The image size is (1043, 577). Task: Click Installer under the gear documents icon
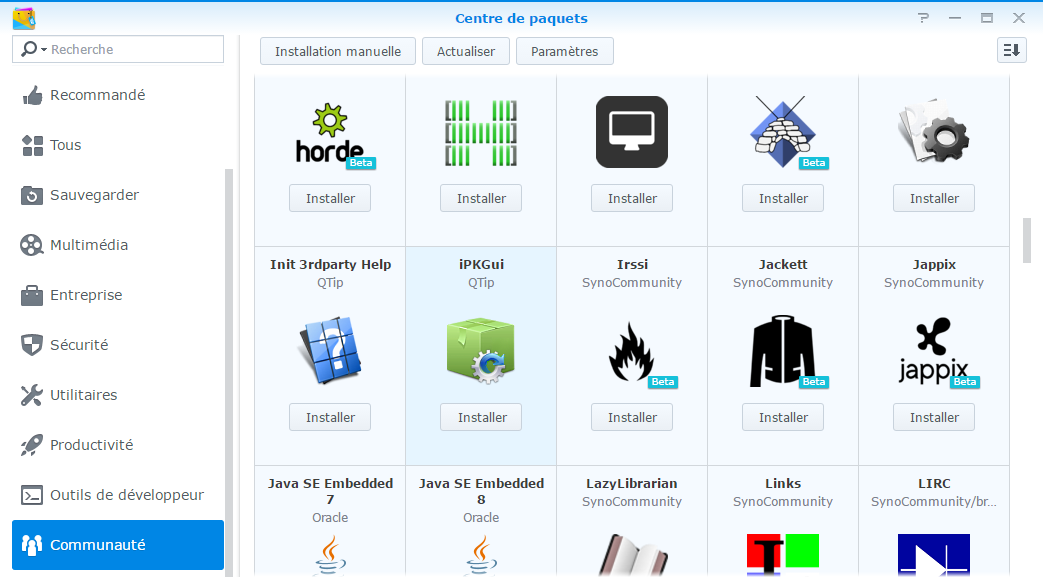(934, 198)
